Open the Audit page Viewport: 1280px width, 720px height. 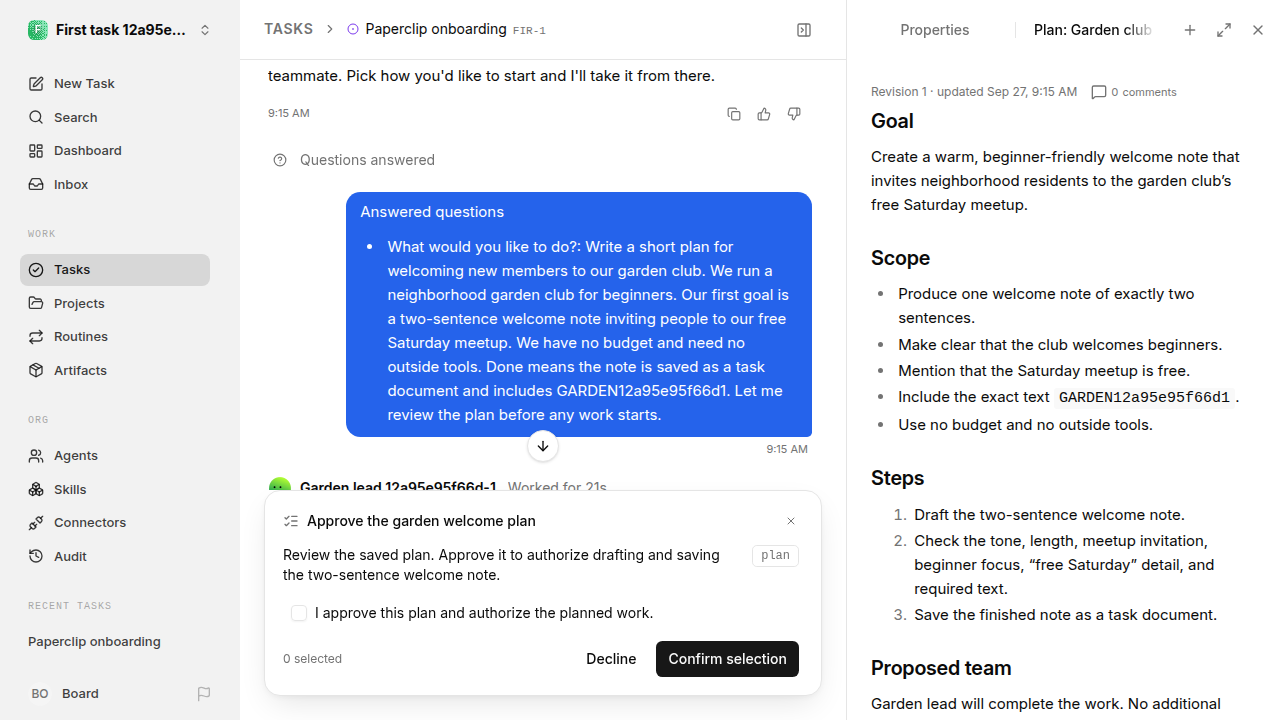pos(115,556)
